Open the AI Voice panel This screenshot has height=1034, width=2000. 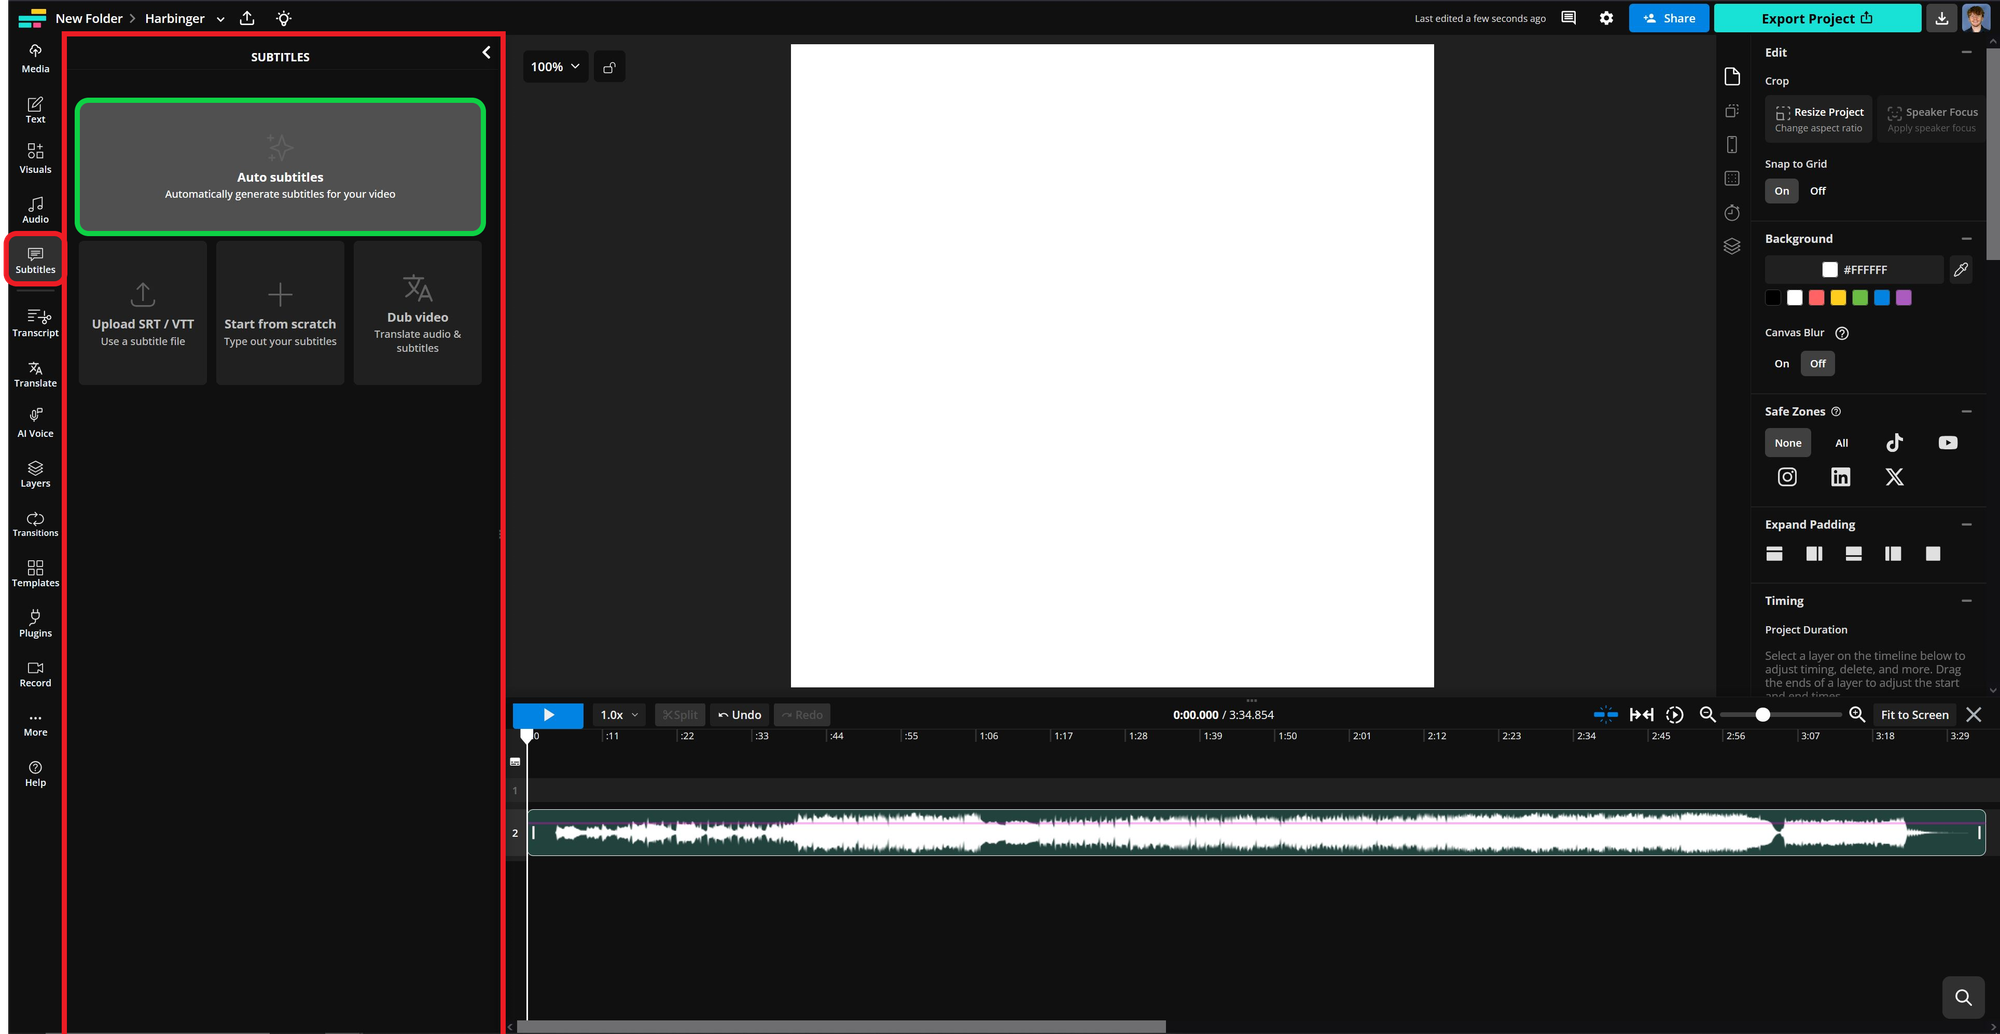click(34, 421)
